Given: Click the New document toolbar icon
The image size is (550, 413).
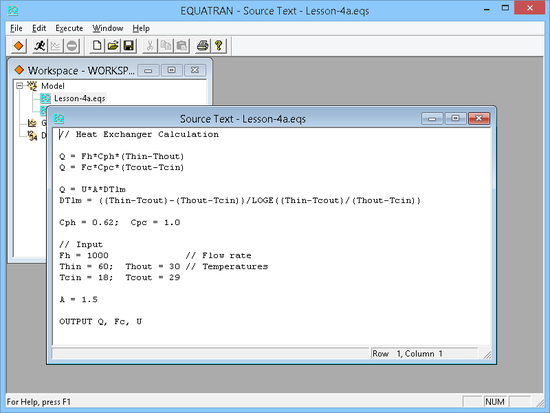Looking at the screenshot, I should [x=97, y=46].
